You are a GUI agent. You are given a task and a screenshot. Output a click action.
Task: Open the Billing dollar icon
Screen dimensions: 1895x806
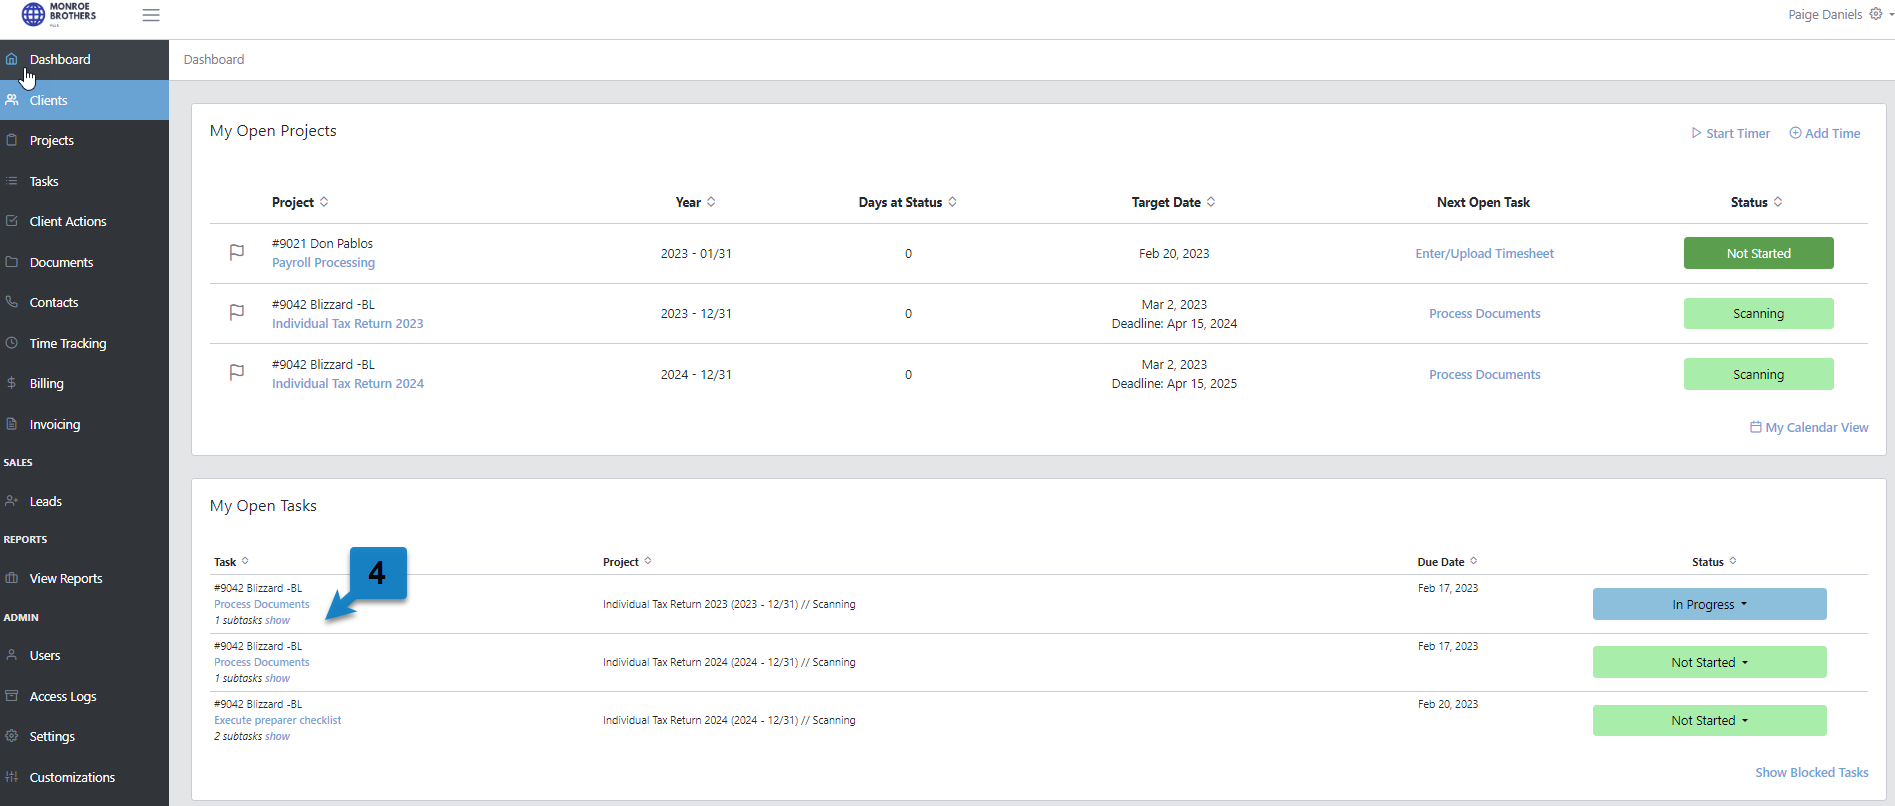(x=11, y=383)
